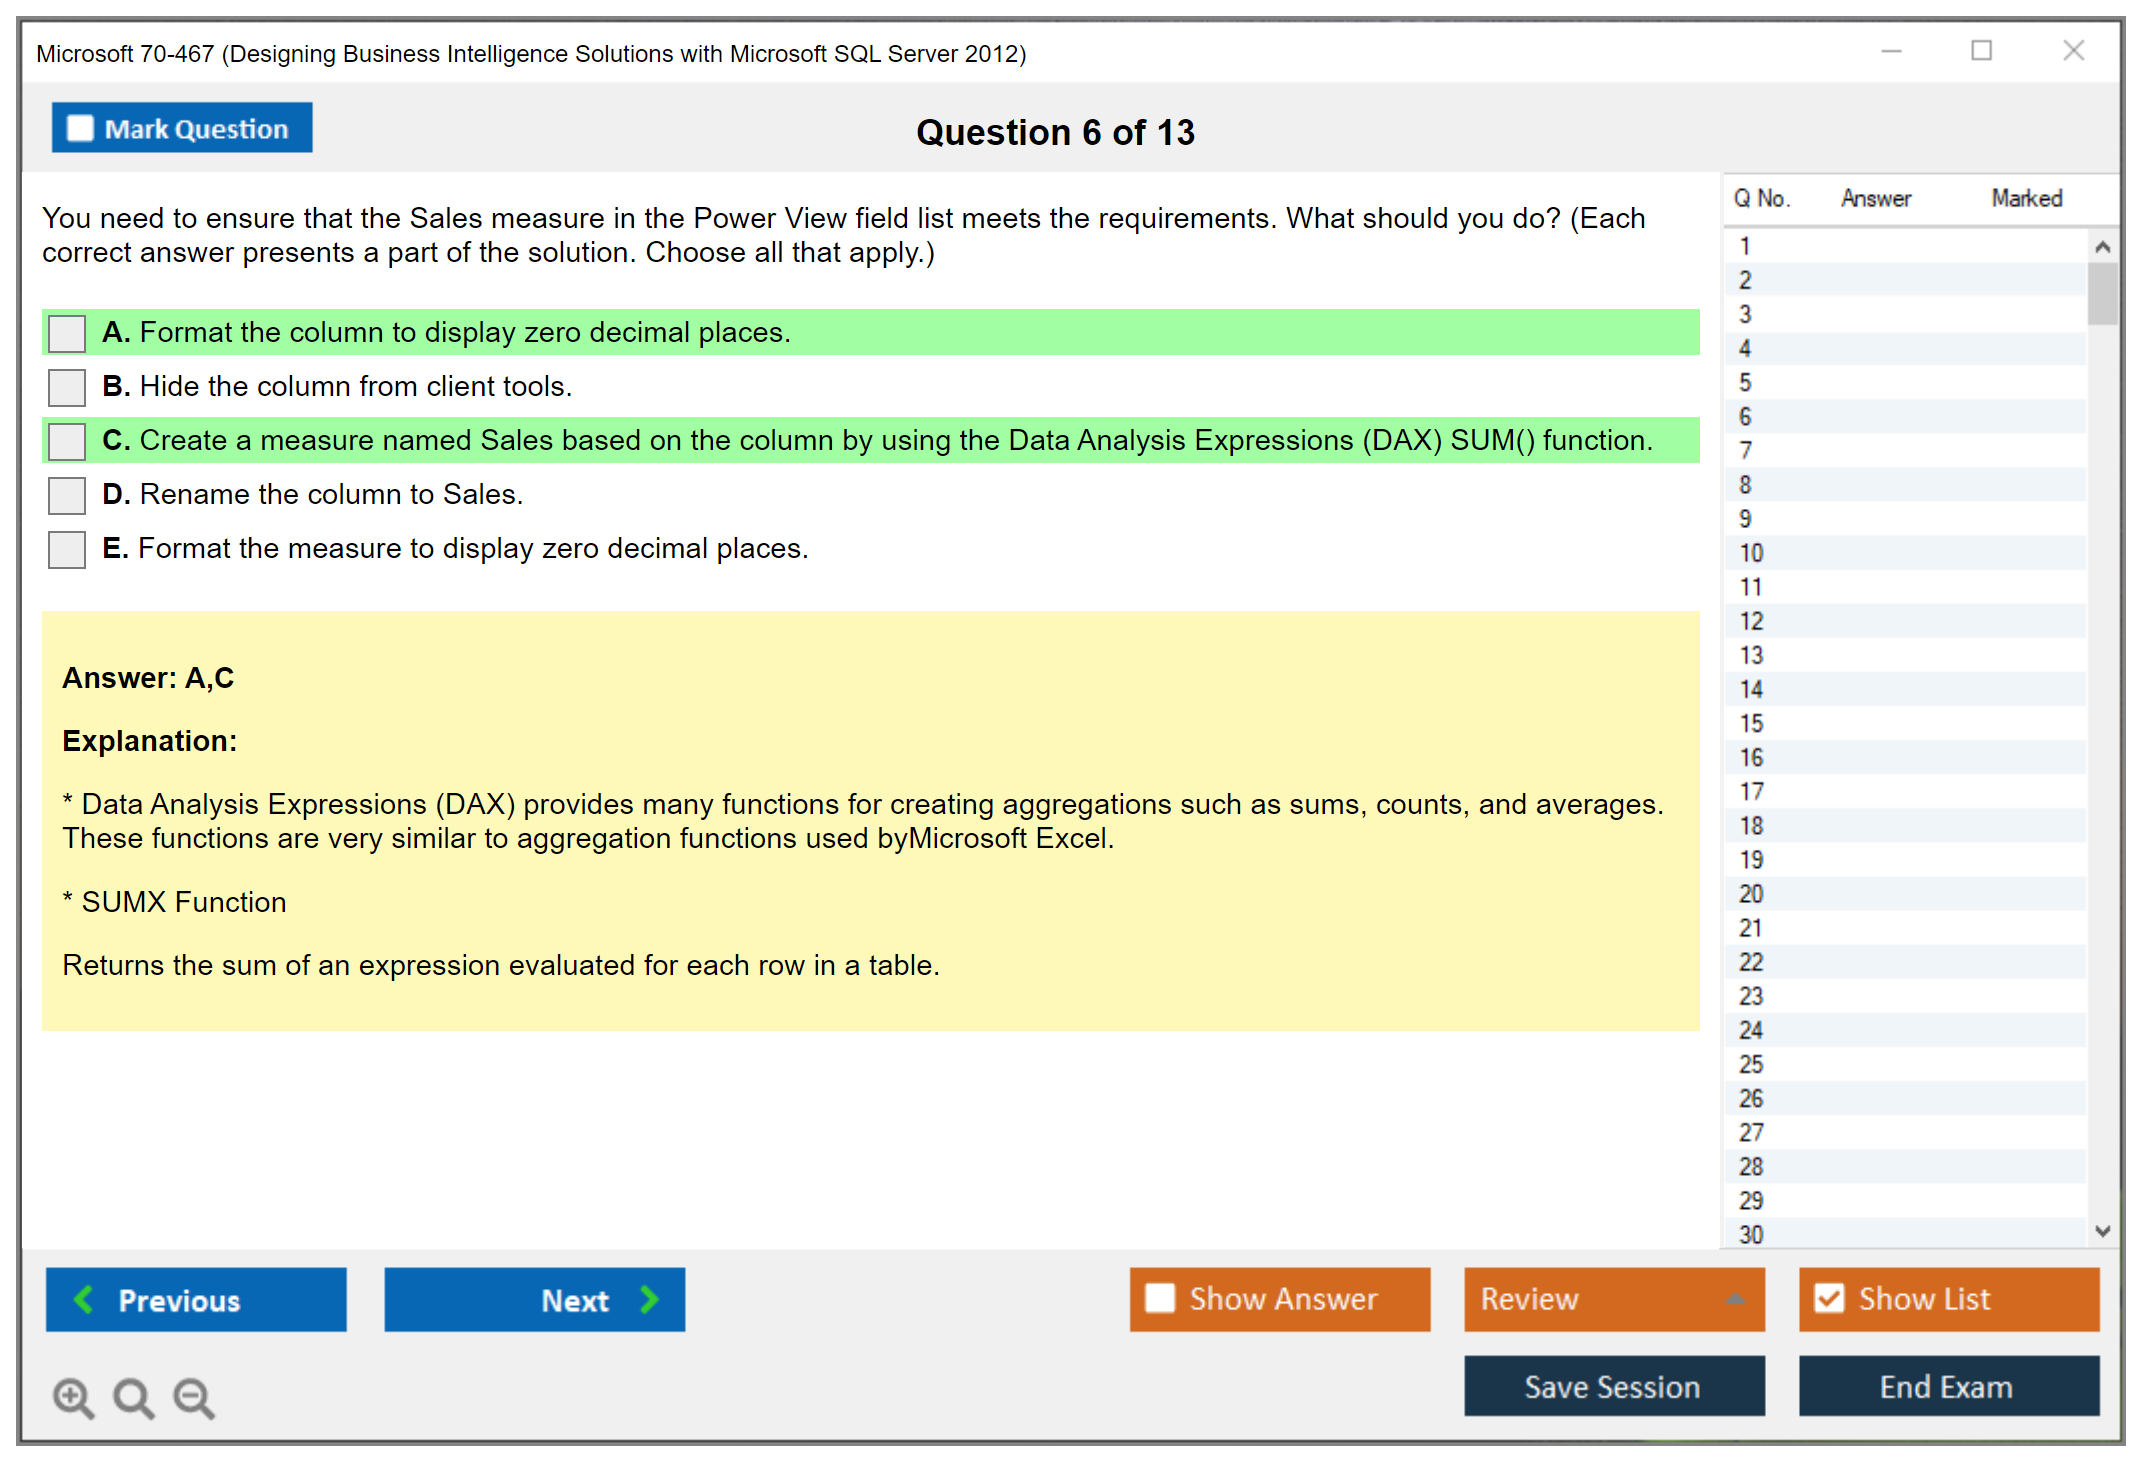Toggle the Mark Question checkbox

pos(79,127)
